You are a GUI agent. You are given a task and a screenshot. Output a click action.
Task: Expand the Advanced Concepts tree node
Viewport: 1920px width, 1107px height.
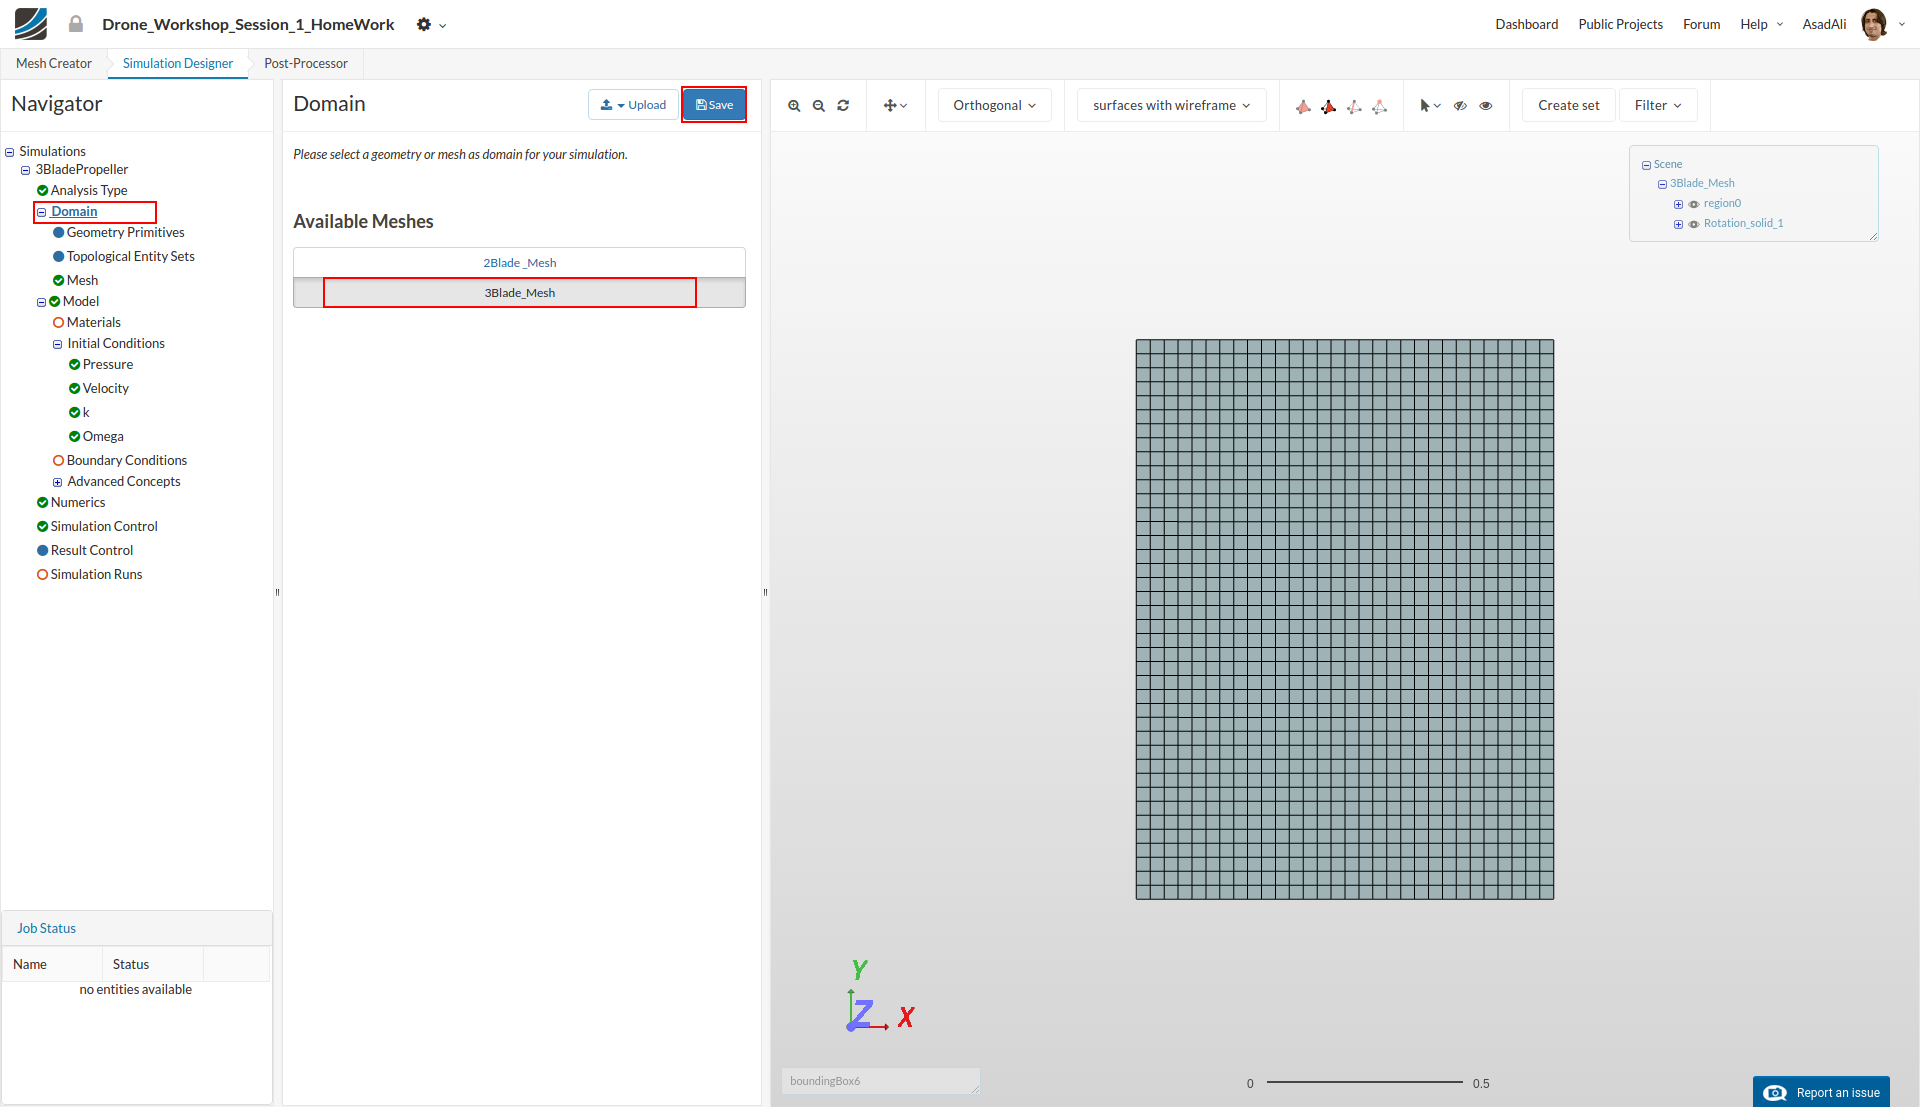(x=57, y=482)
